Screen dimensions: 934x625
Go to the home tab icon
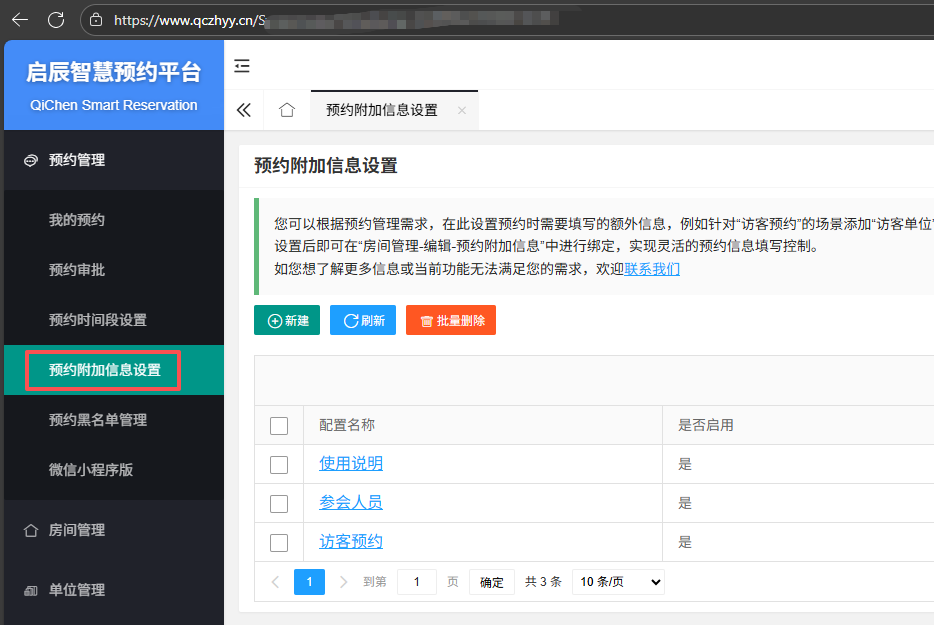(x=287, y=110)
